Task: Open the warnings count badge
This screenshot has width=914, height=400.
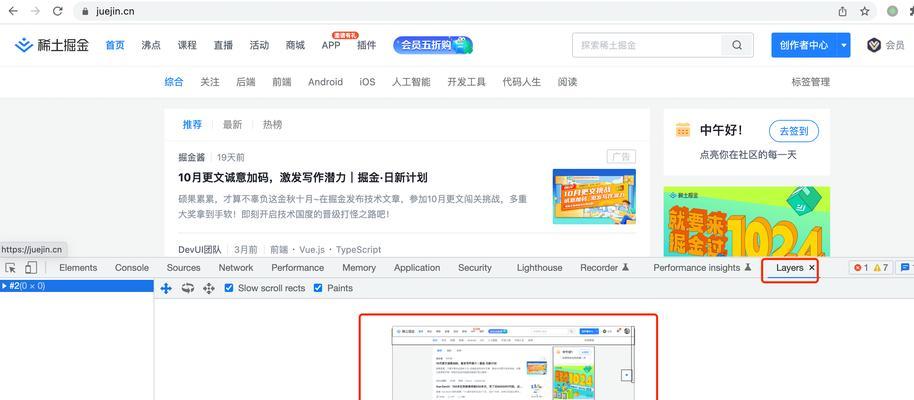Action: [x=880, y=268]
